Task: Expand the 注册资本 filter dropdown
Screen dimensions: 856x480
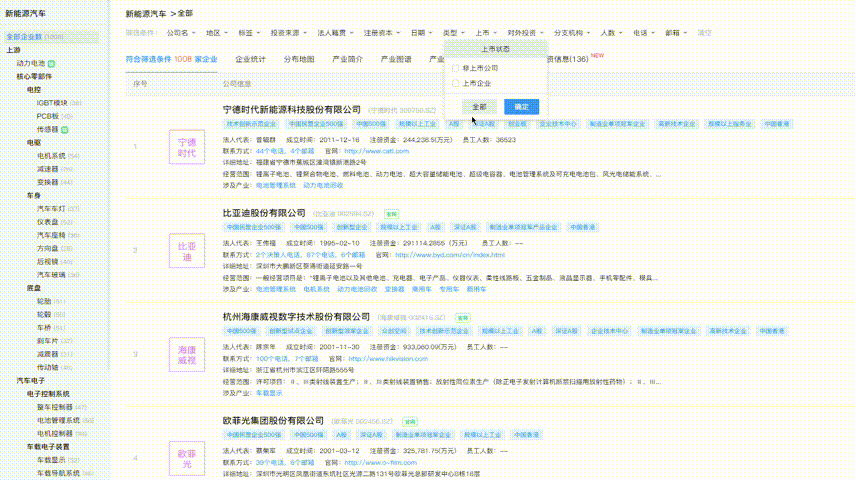Action: click(x=383, y=33)
